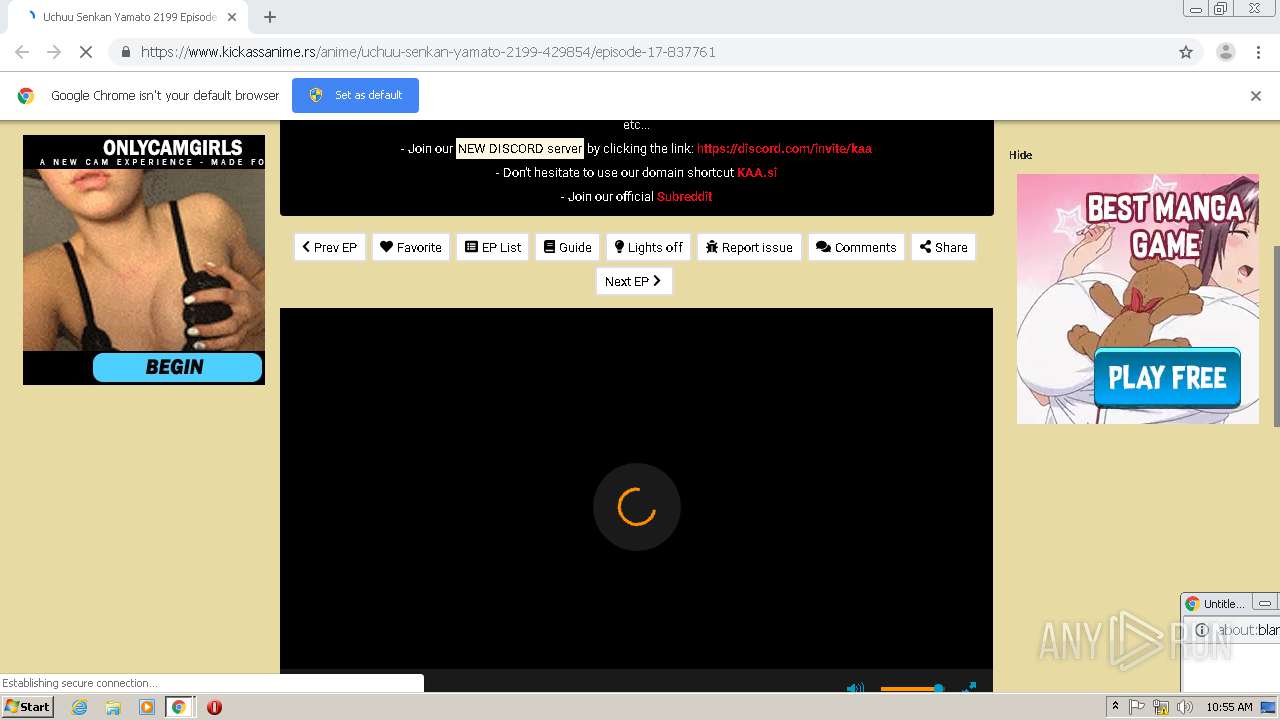Report issue with the video
Screen dimensions: 1280x720
pyautogui.click(x=749, y=247)
